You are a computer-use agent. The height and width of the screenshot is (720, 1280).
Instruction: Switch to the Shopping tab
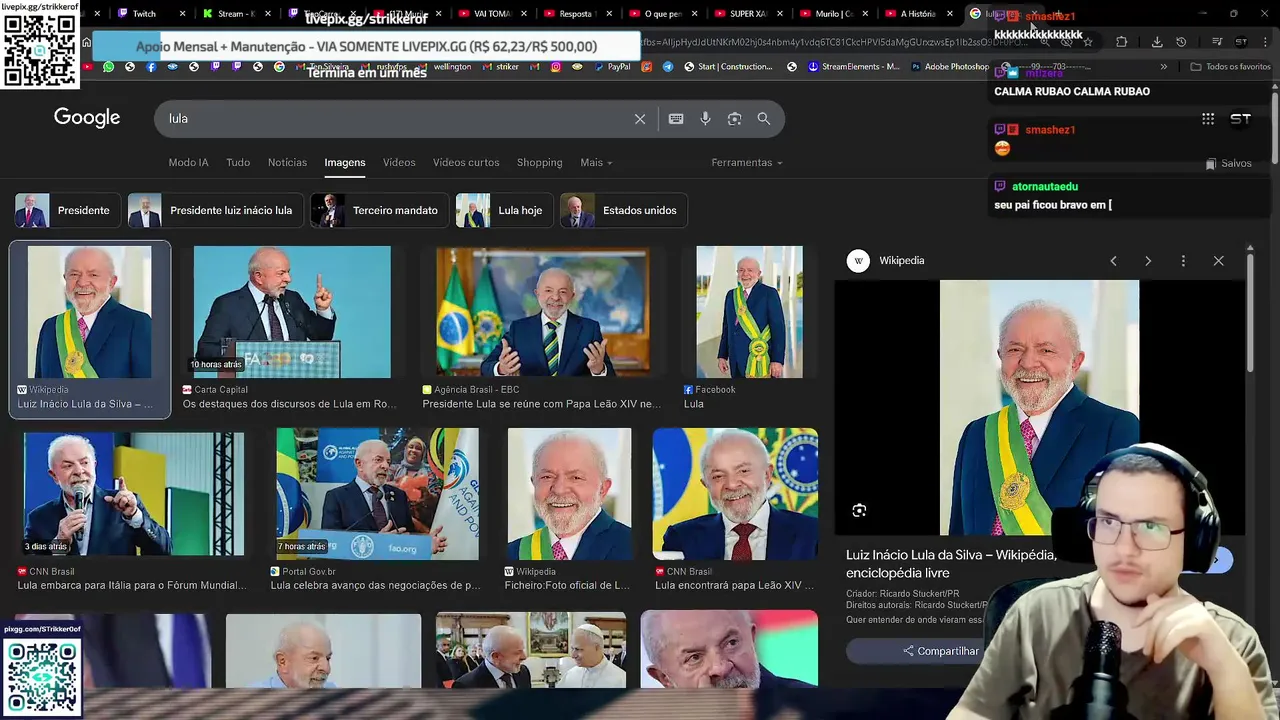539,163
